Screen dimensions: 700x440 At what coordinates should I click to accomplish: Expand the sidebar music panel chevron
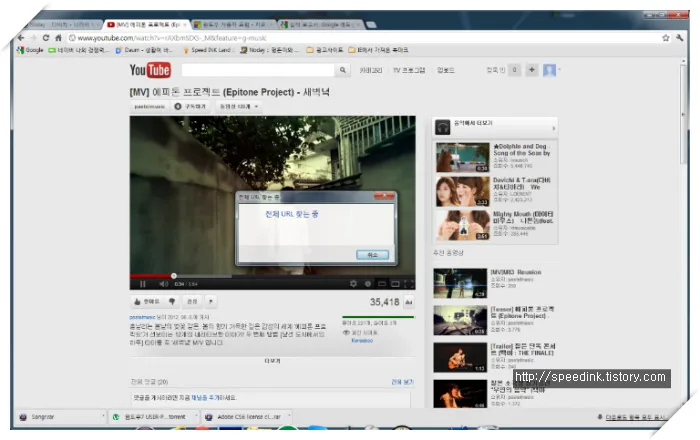[554, 128]
